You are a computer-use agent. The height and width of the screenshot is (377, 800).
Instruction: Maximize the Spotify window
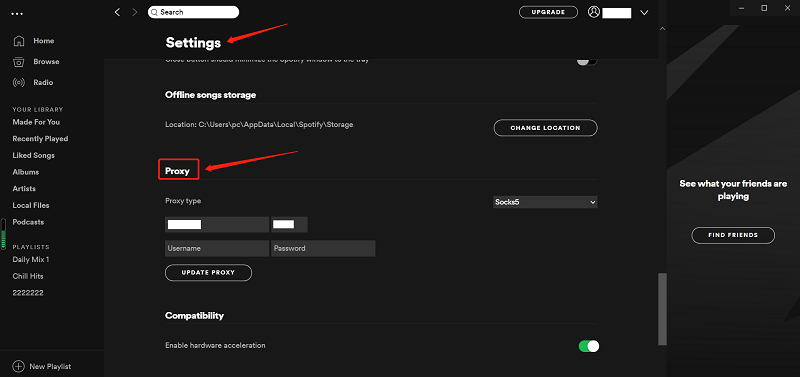764,8
